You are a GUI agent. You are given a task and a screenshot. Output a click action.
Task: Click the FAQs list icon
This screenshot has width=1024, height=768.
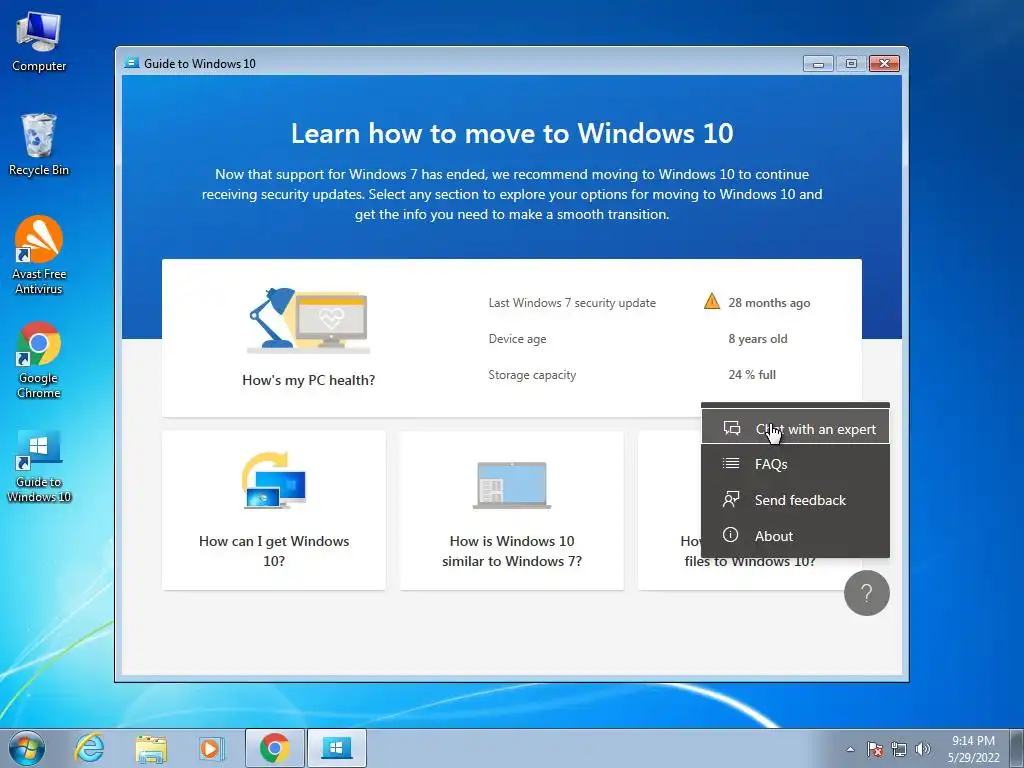731,464
